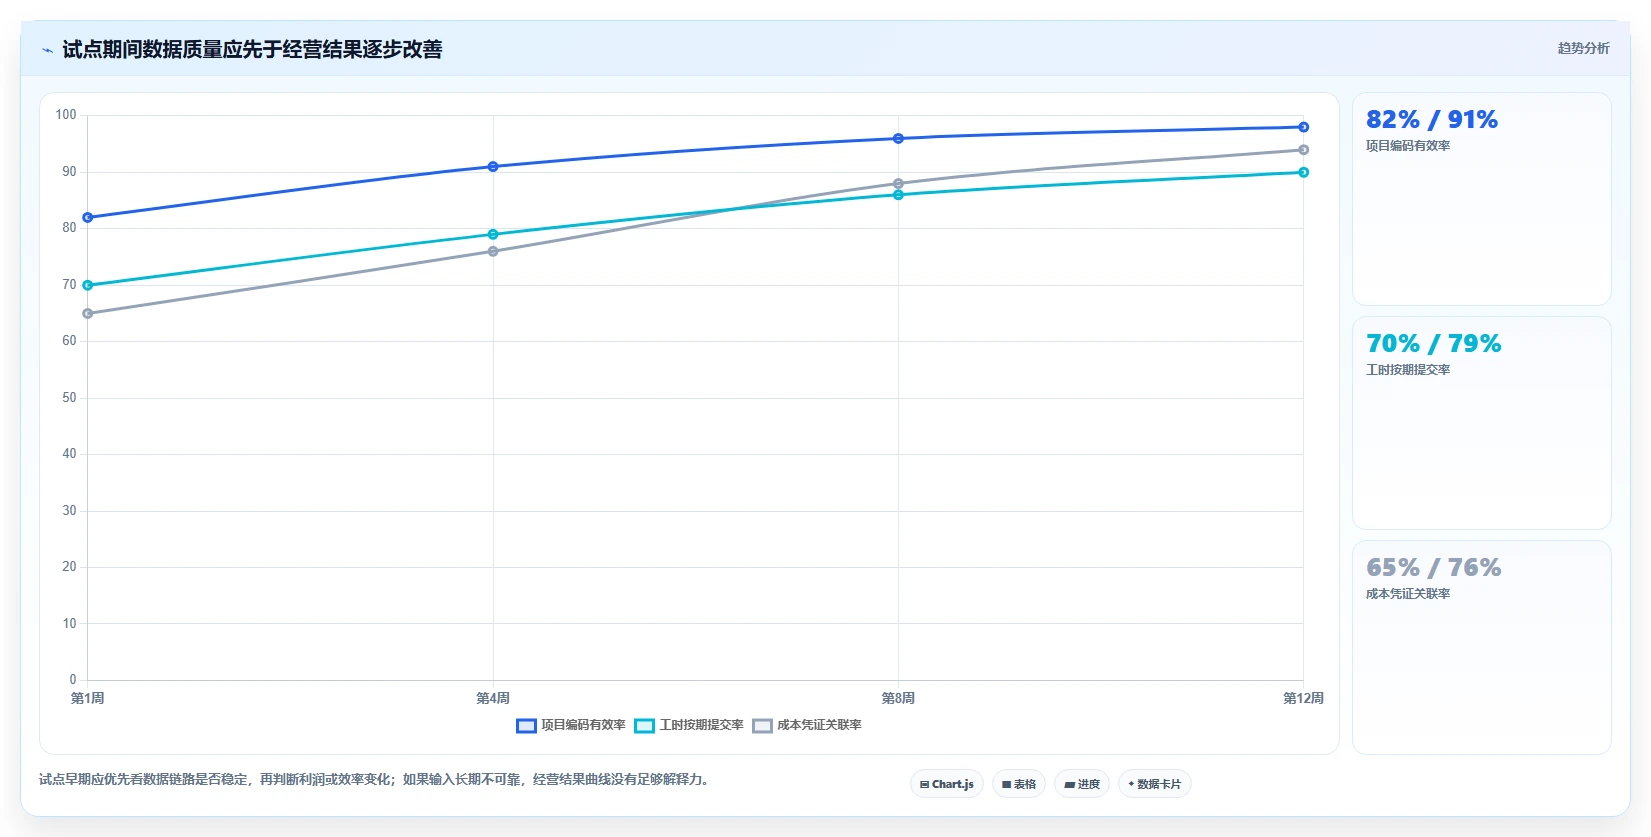1651x837 pixels.
Task: Click the 第8周 x-axis label
Action: point(898,698)
